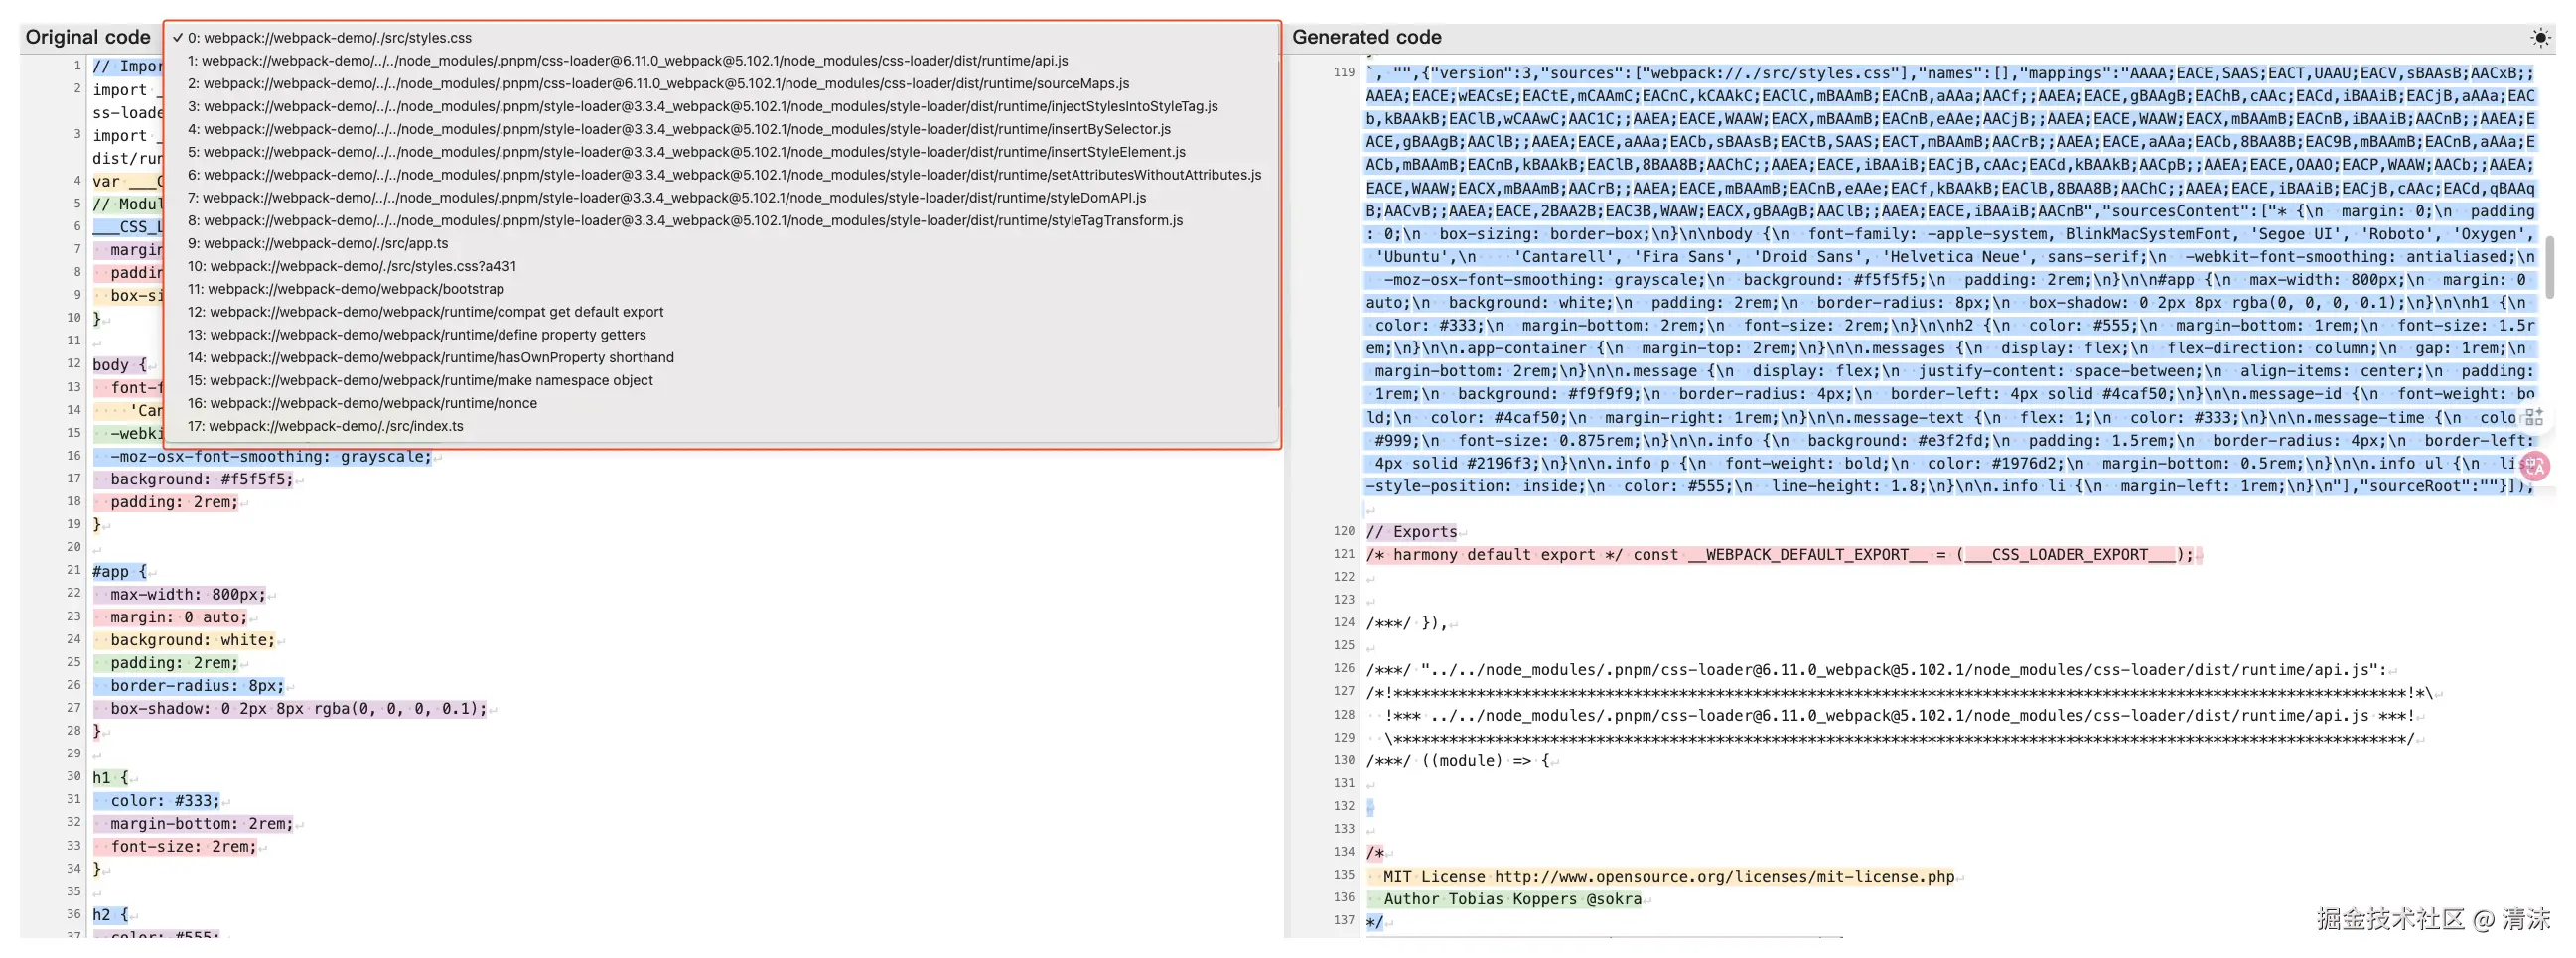
Task: Choose source 1: css-loader runtime api.js
Action: [721, 61]
